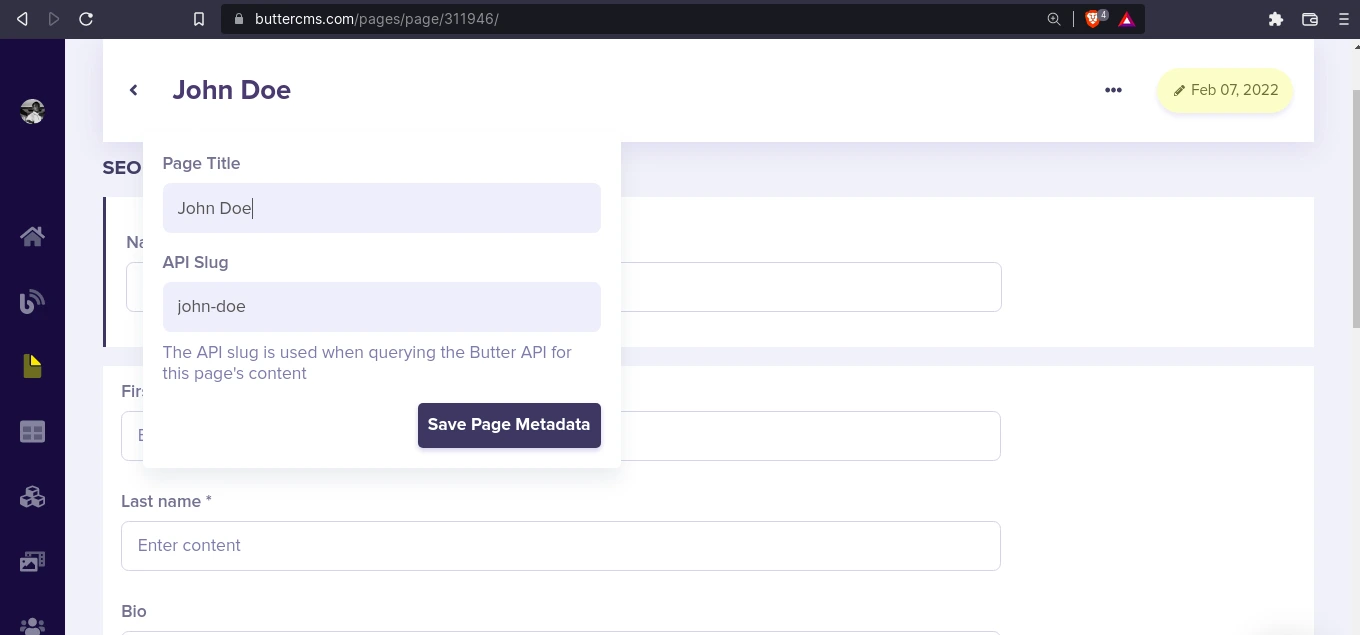Viewport: 1360px width, 635px height.
Task: Click the Save Page Metadata button
Action: [509, 425]
